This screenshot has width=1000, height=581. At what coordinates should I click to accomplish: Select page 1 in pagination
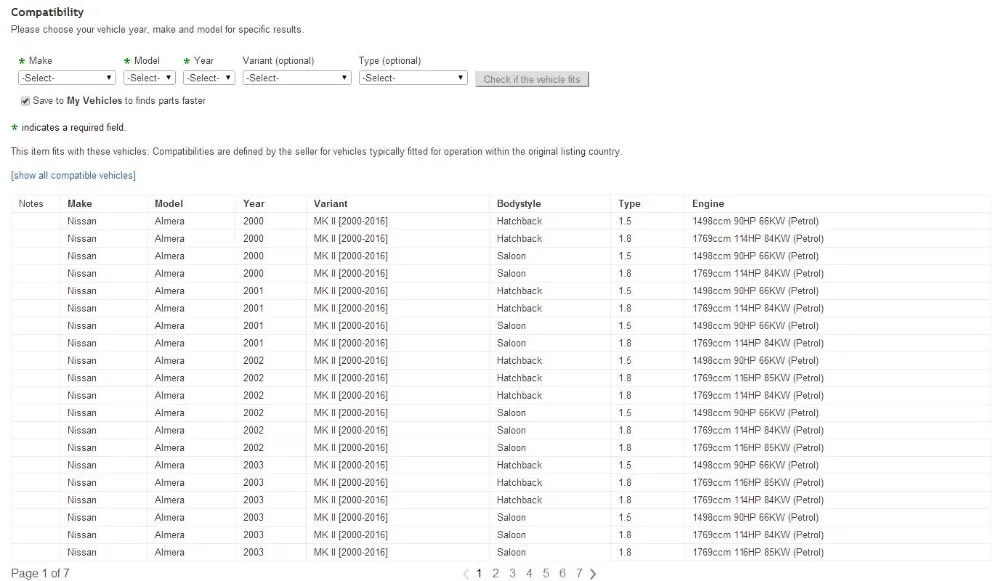479,573
